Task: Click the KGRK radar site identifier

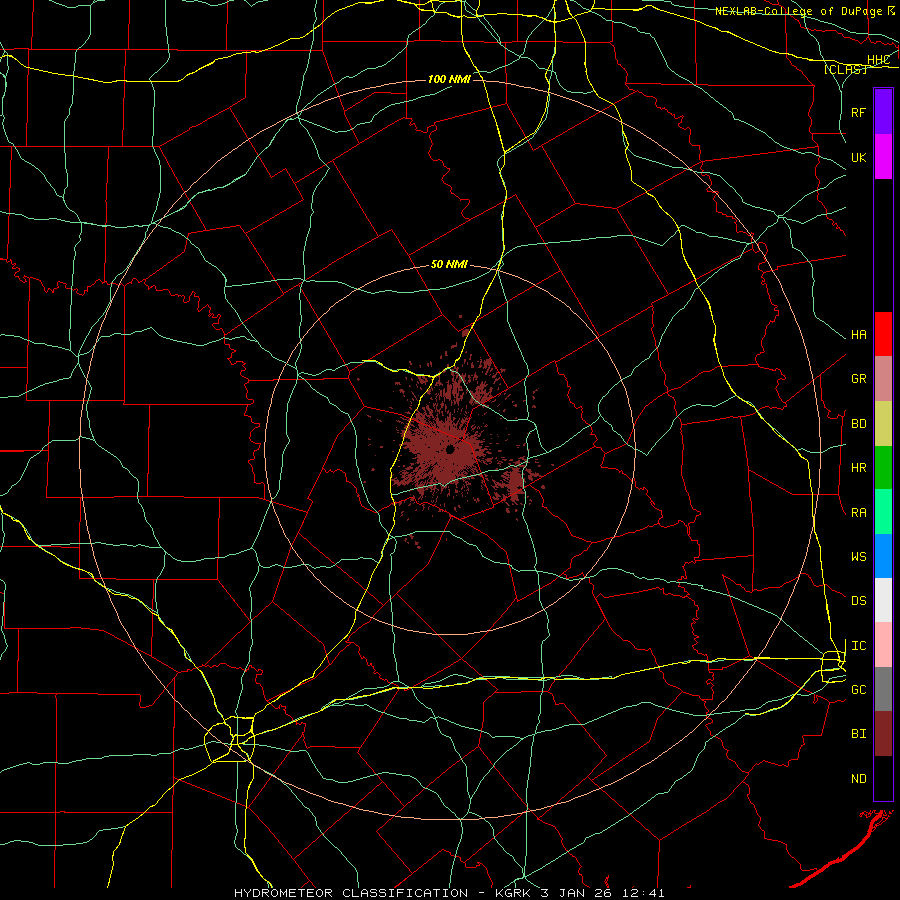Action: tap(511, 893)
